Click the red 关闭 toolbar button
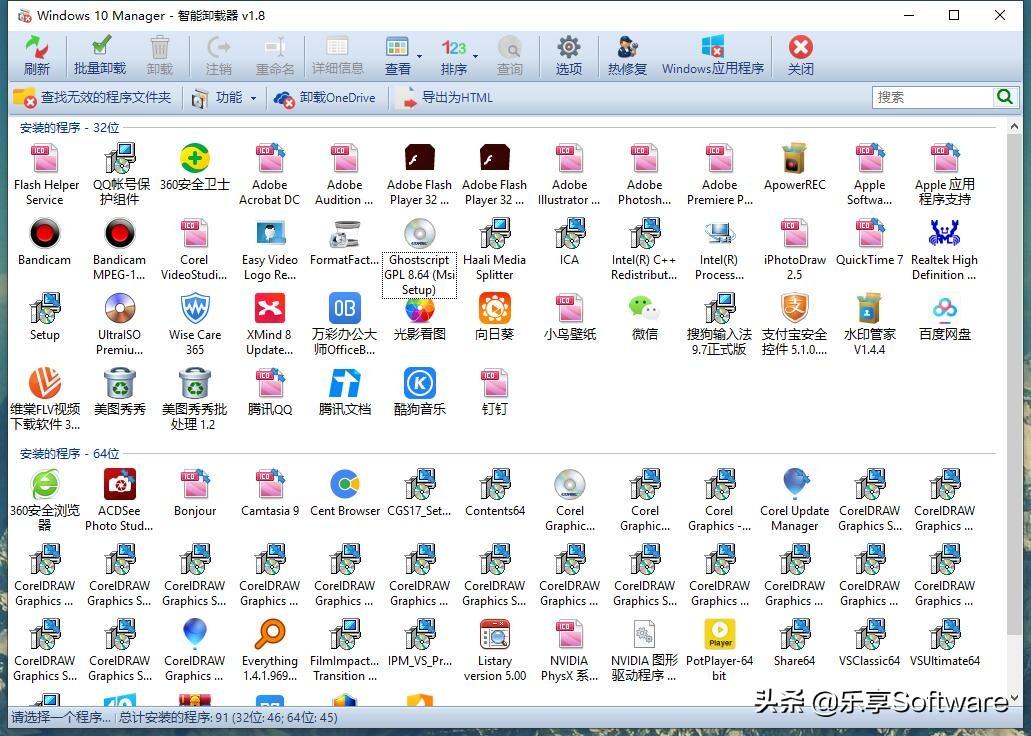The image size is (1031, 736). (800, 55)
